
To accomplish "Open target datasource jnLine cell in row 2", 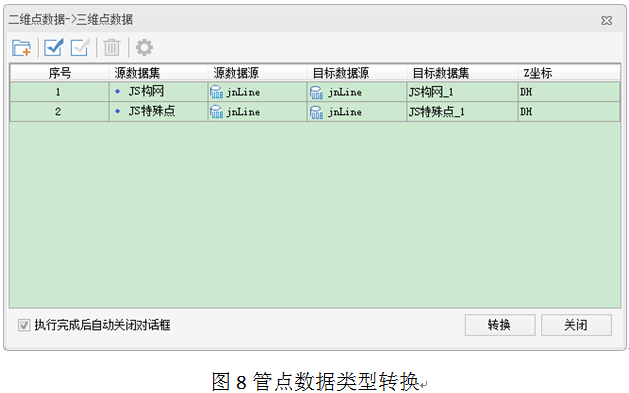I will click(357, 111).
